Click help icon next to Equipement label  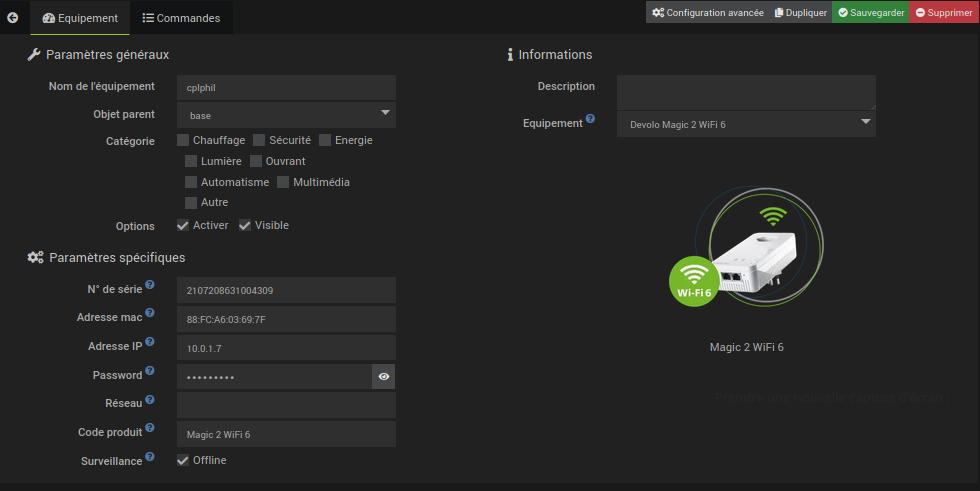(590, 119)
